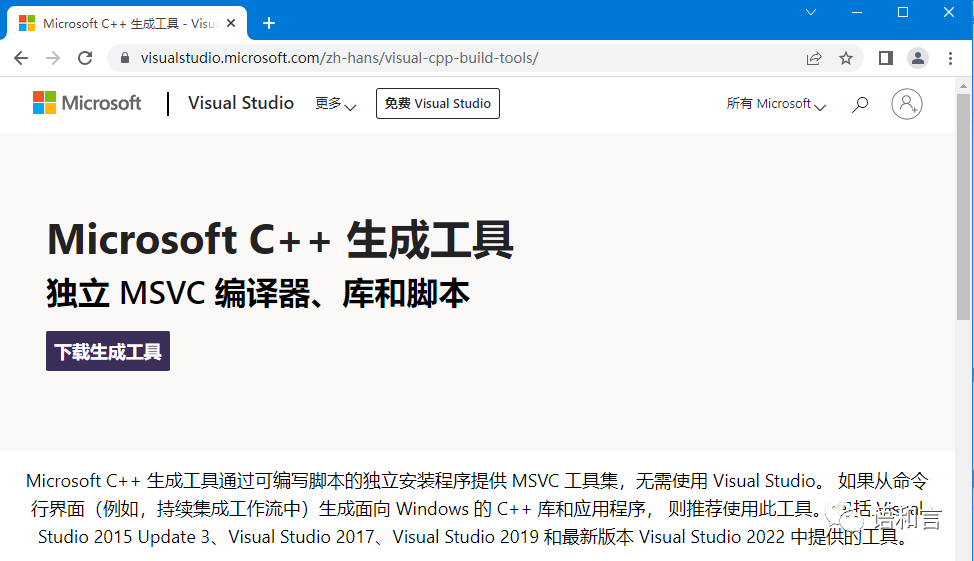Reload the page with refresh icon

pyautogui.click(x=85, y=58)
